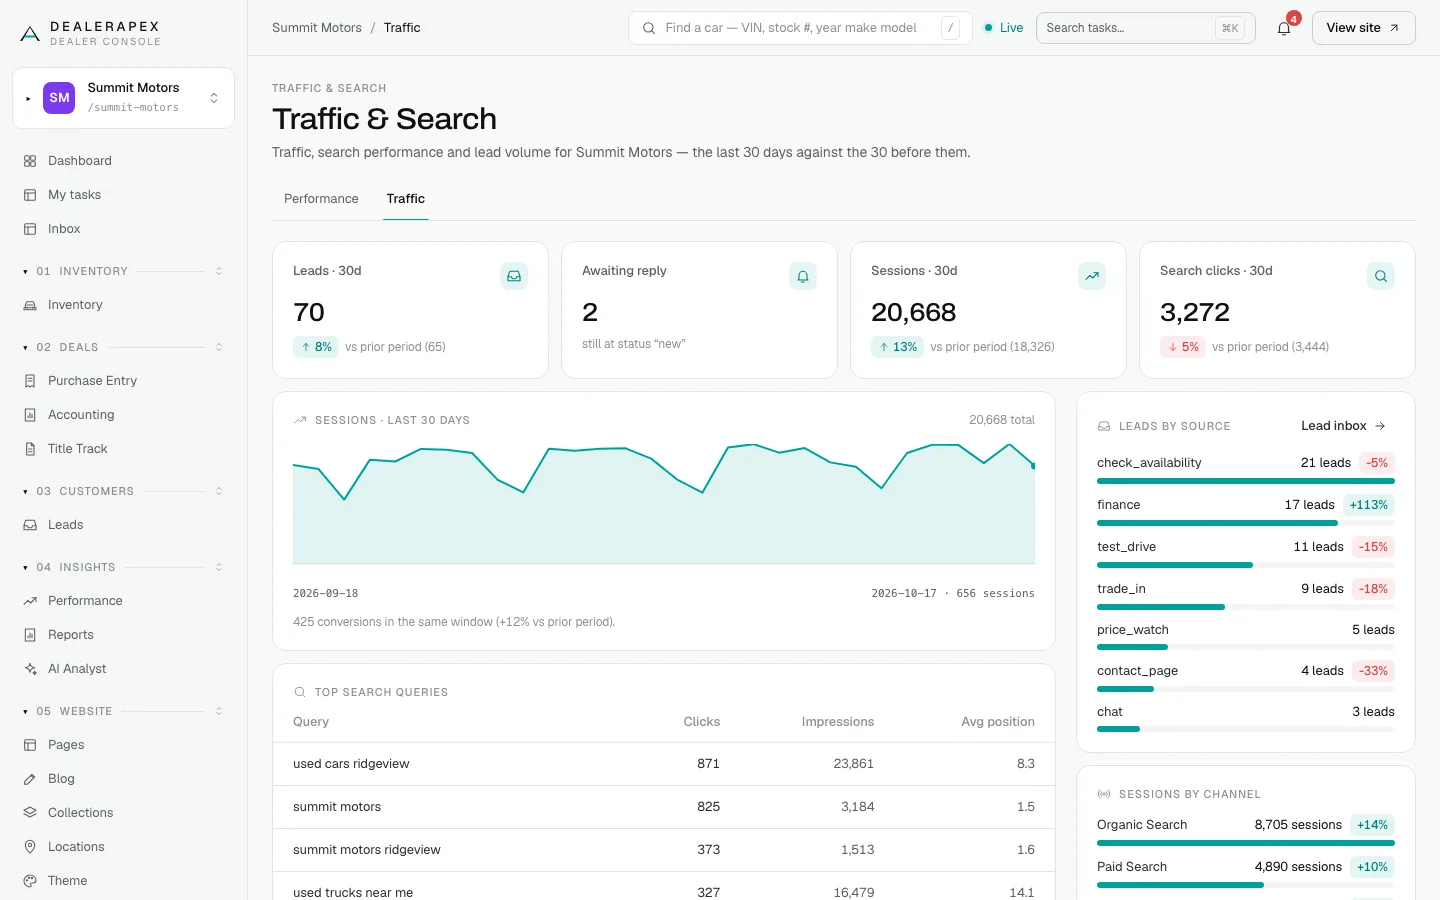Viewport: 1440px width, 900px height.
Task: Toggle the Live status indicator
Action: (x=1003, y=28)
